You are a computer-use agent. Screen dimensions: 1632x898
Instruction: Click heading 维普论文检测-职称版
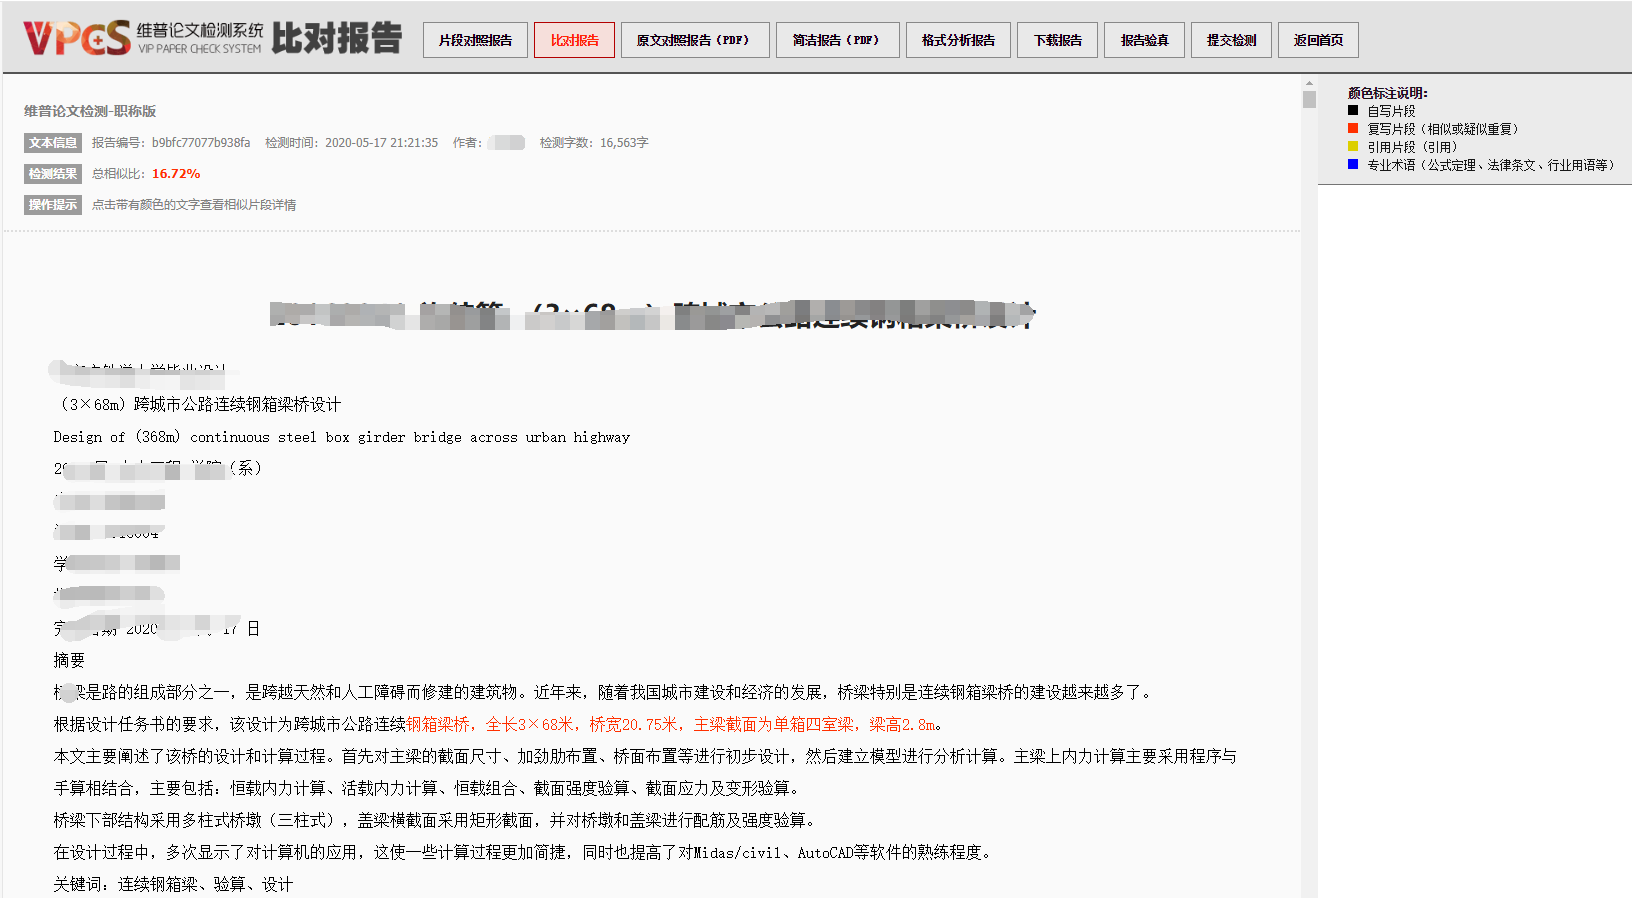point(90,111)
